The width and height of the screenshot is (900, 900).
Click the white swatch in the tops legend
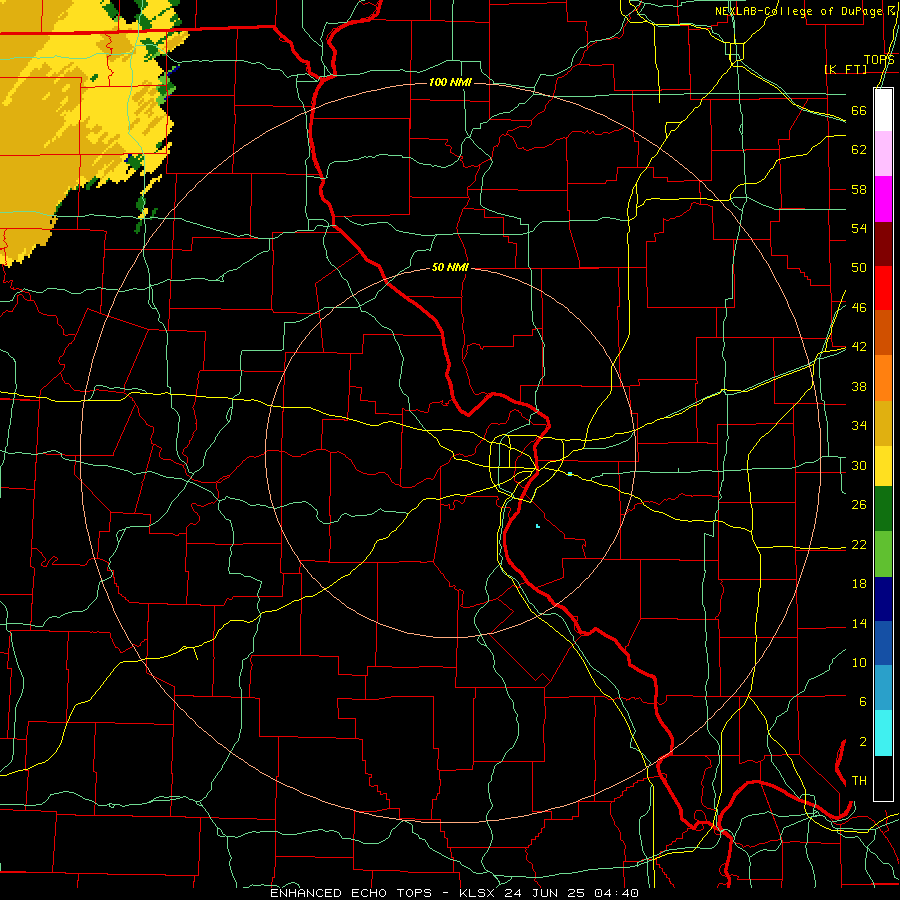[x=883, y=110]
